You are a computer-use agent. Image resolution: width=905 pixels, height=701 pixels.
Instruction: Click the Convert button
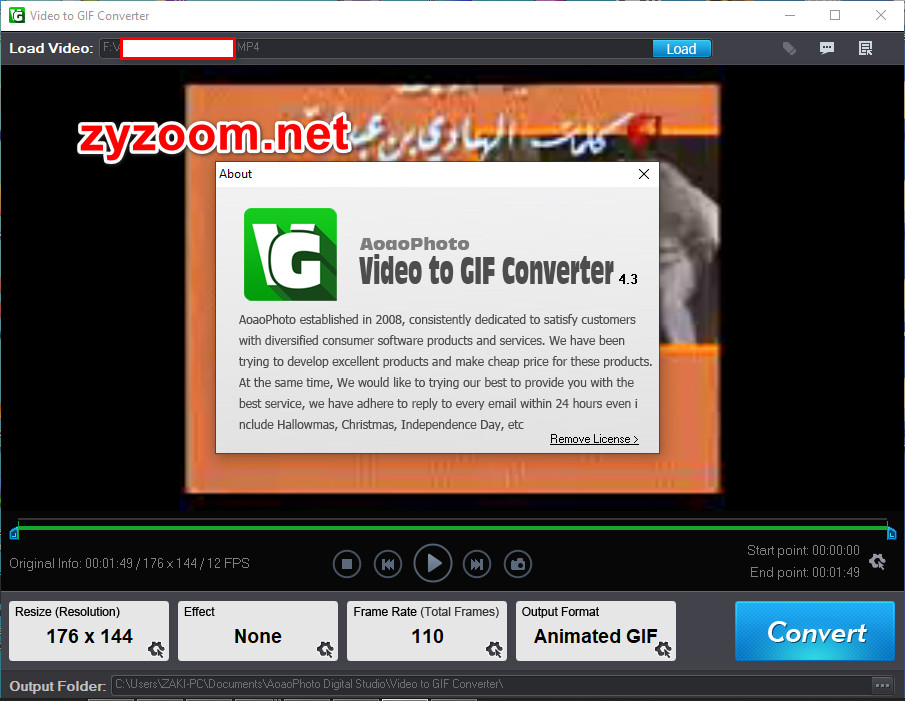click(x=815, y=631)
